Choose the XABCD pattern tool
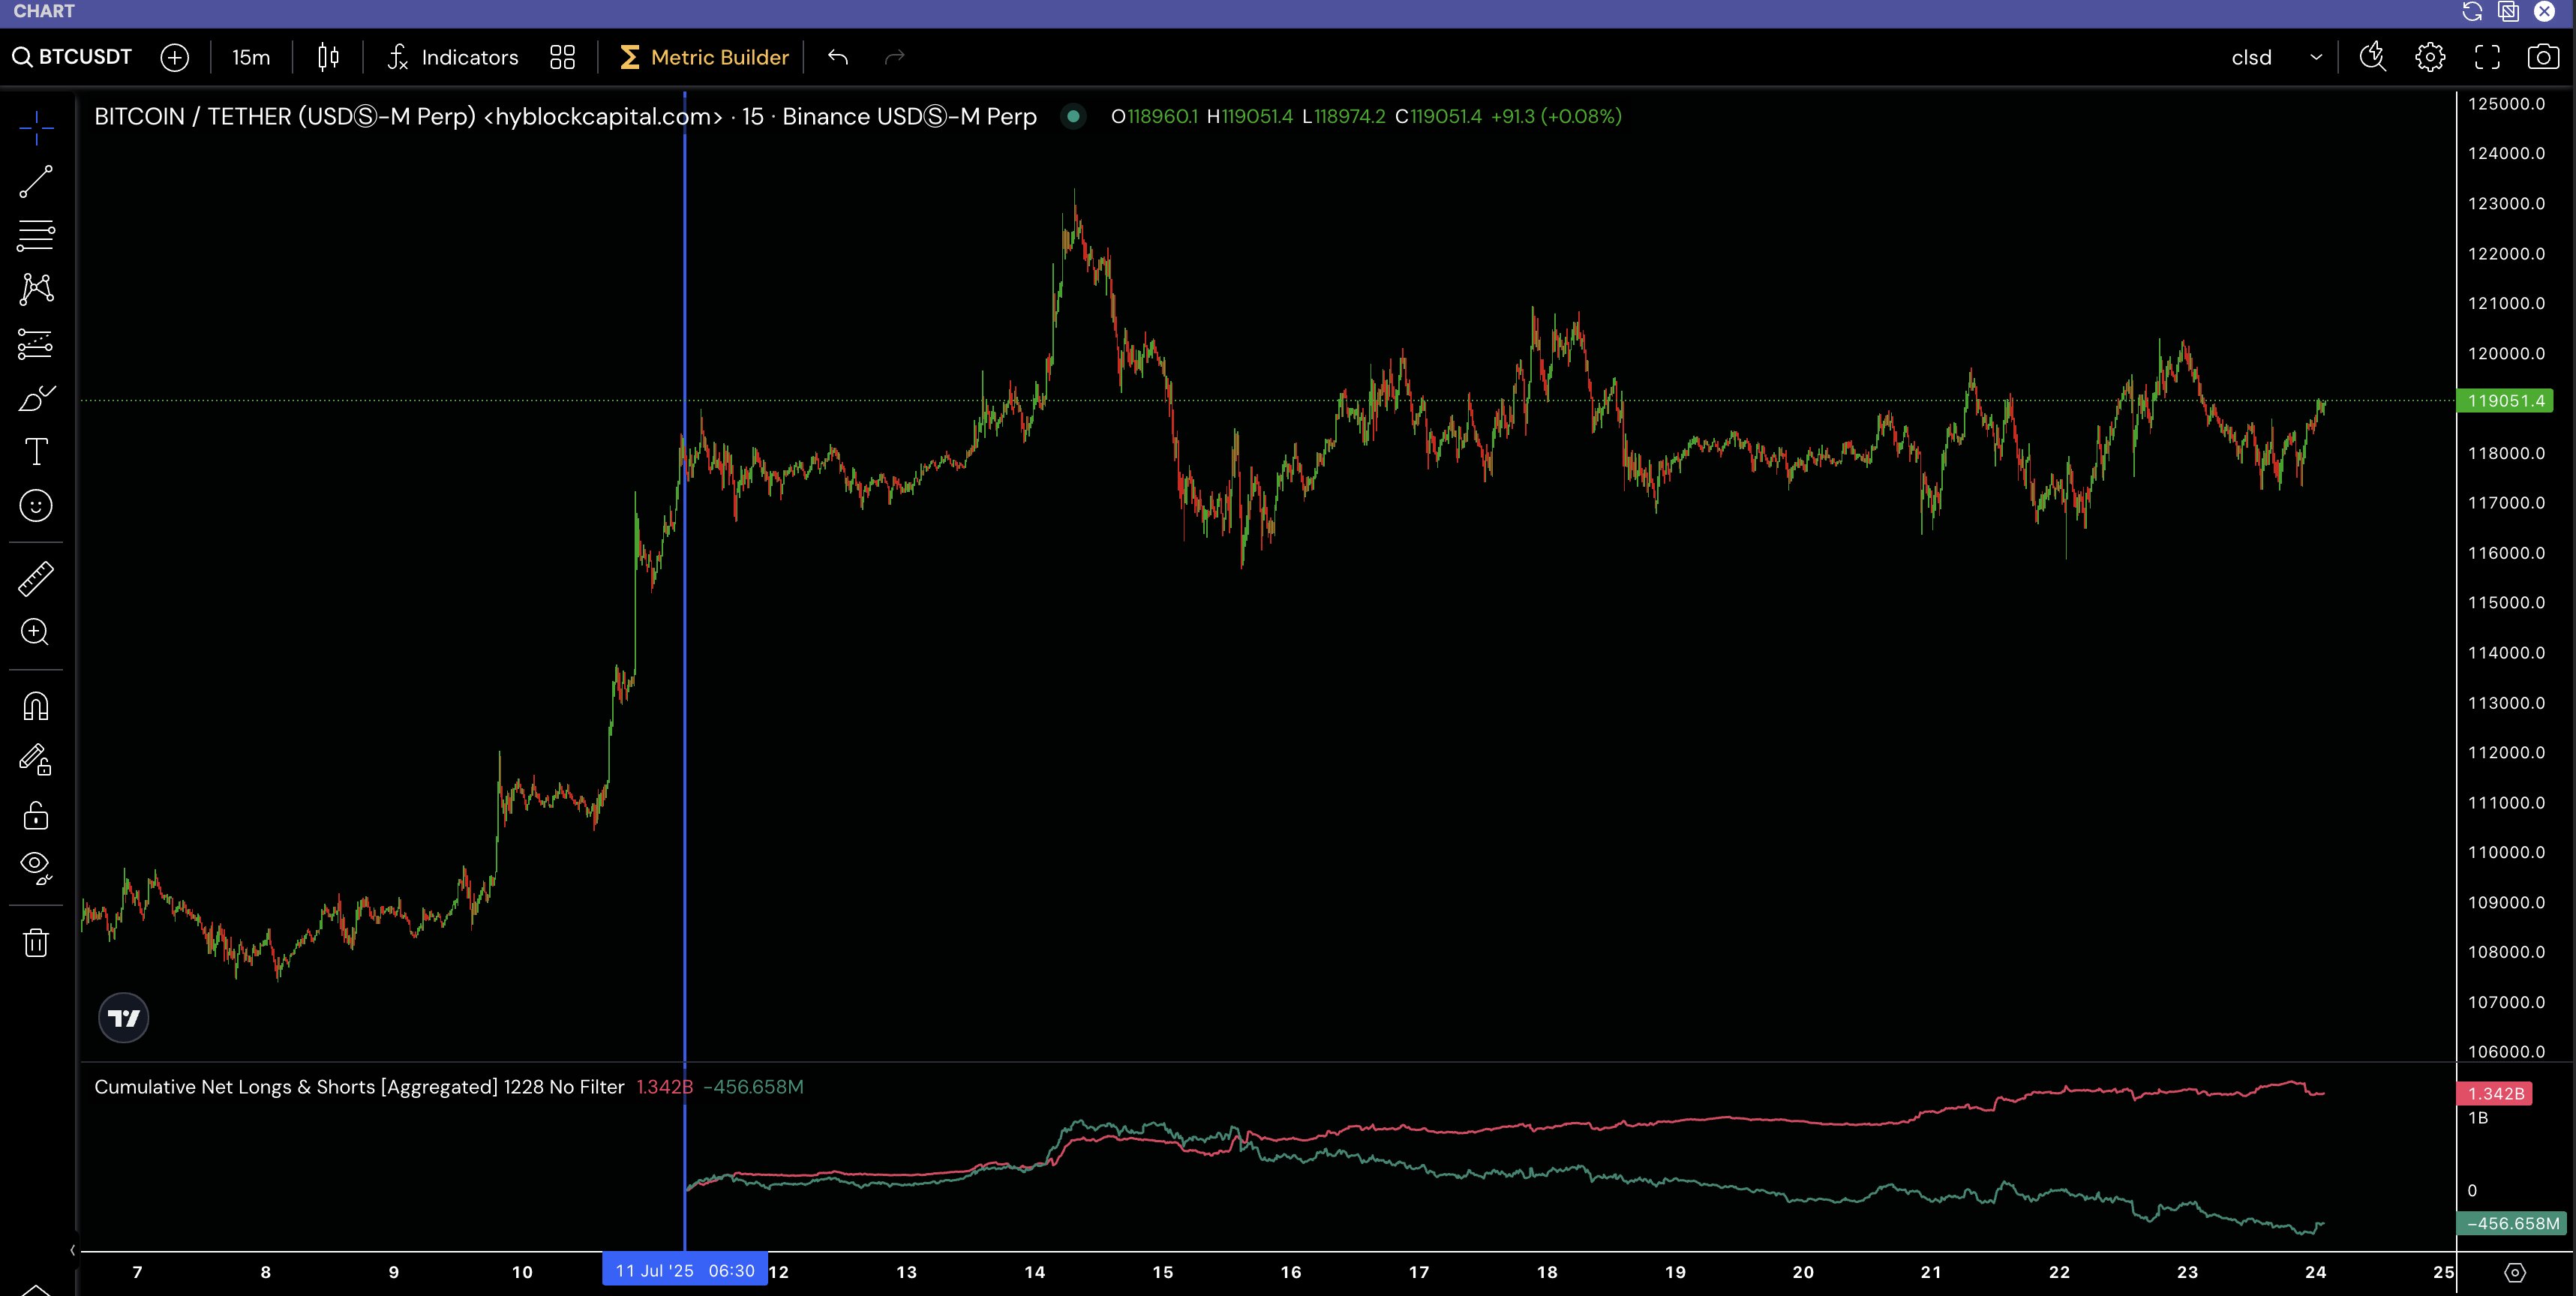The height and width of the screenshot is (1296, 2576). (x=36, y=289)
